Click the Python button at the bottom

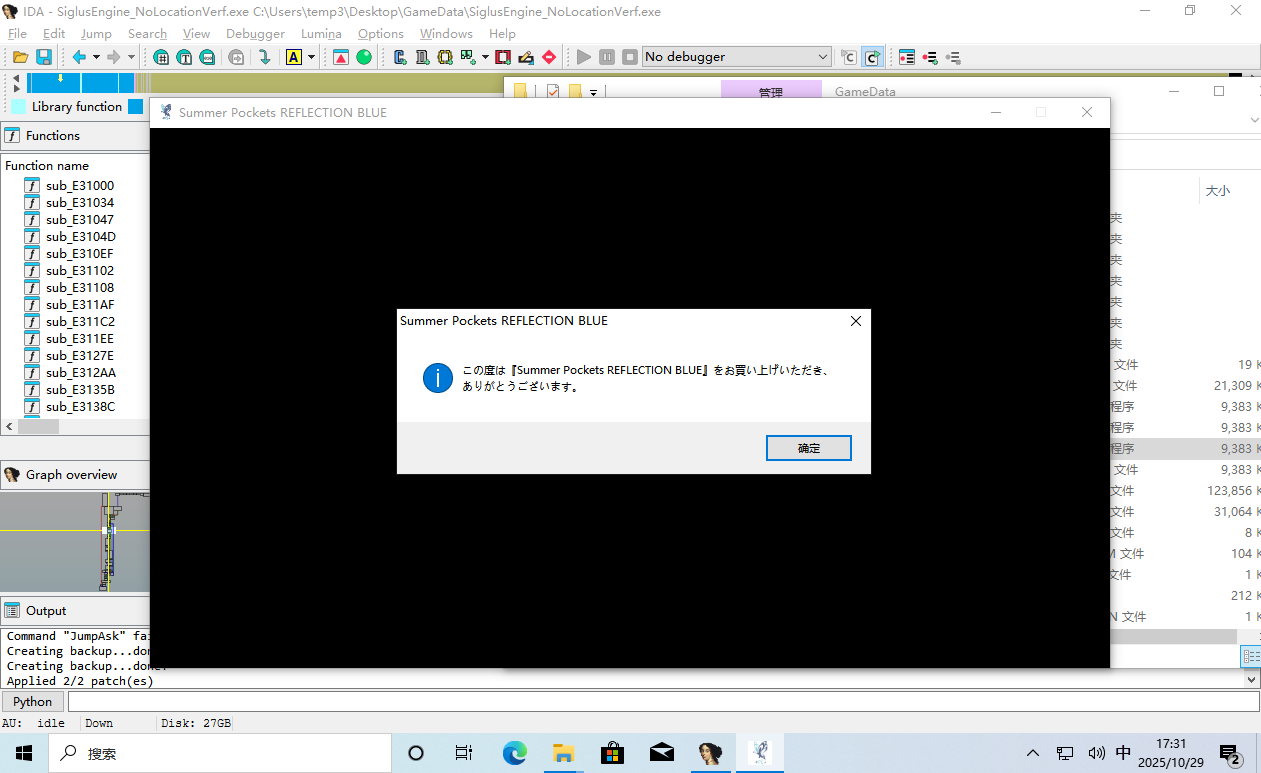[x=33, y=702]
